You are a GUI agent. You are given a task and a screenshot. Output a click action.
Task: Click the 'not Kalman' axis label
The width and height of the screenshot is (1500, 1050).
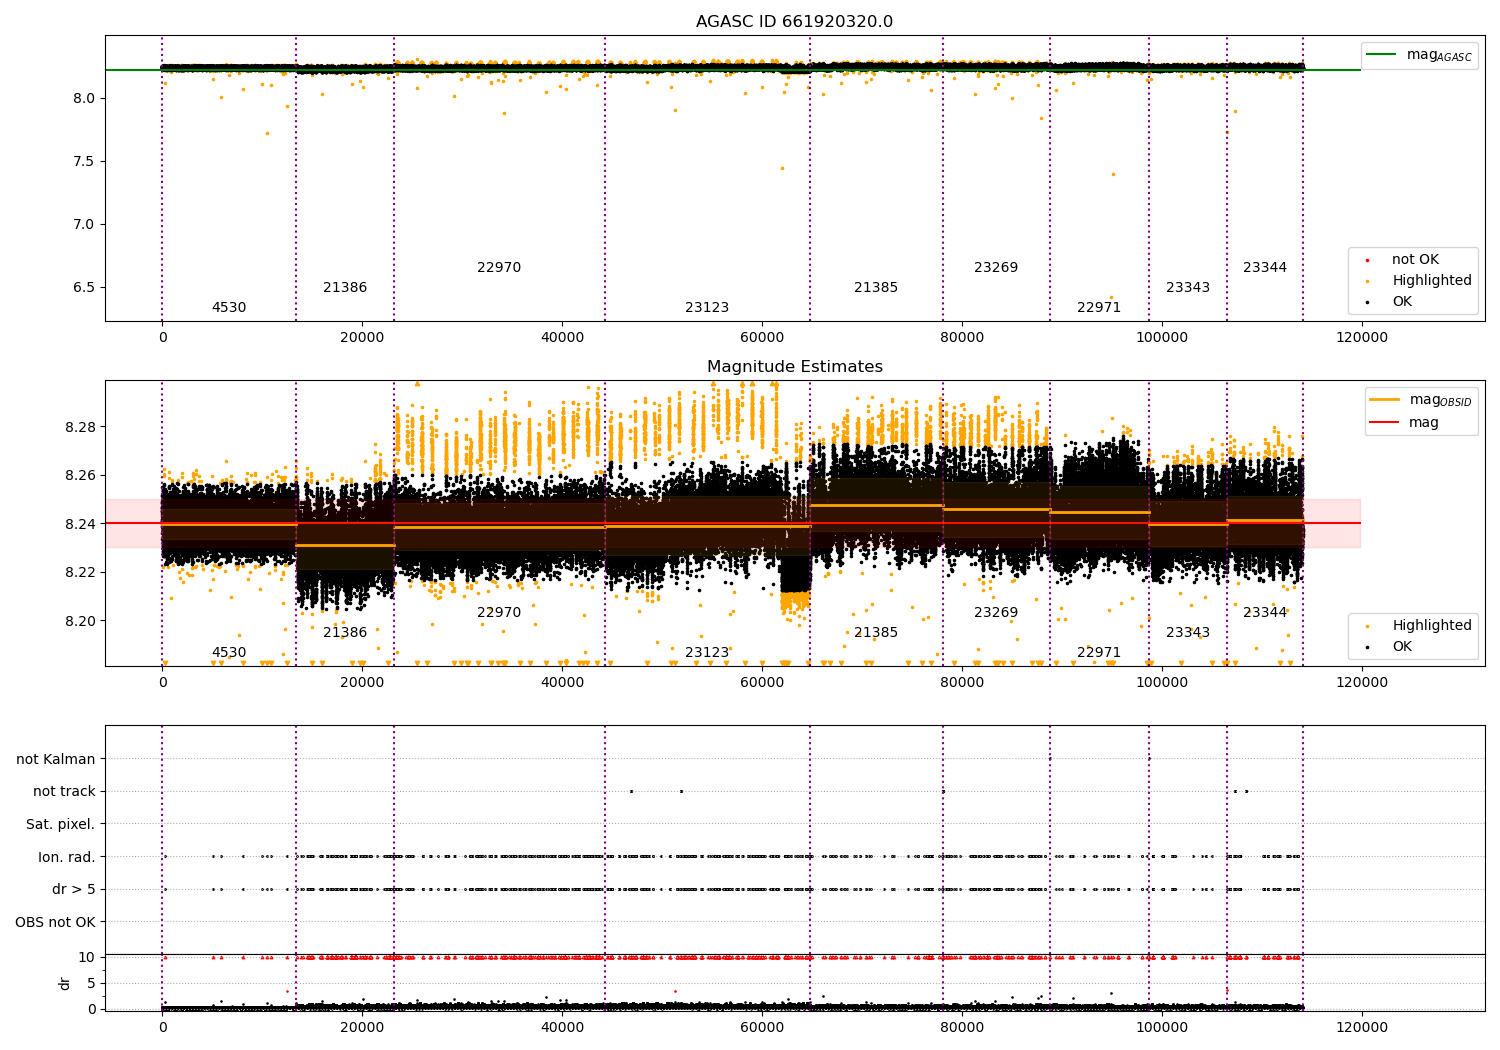[56, 759]
